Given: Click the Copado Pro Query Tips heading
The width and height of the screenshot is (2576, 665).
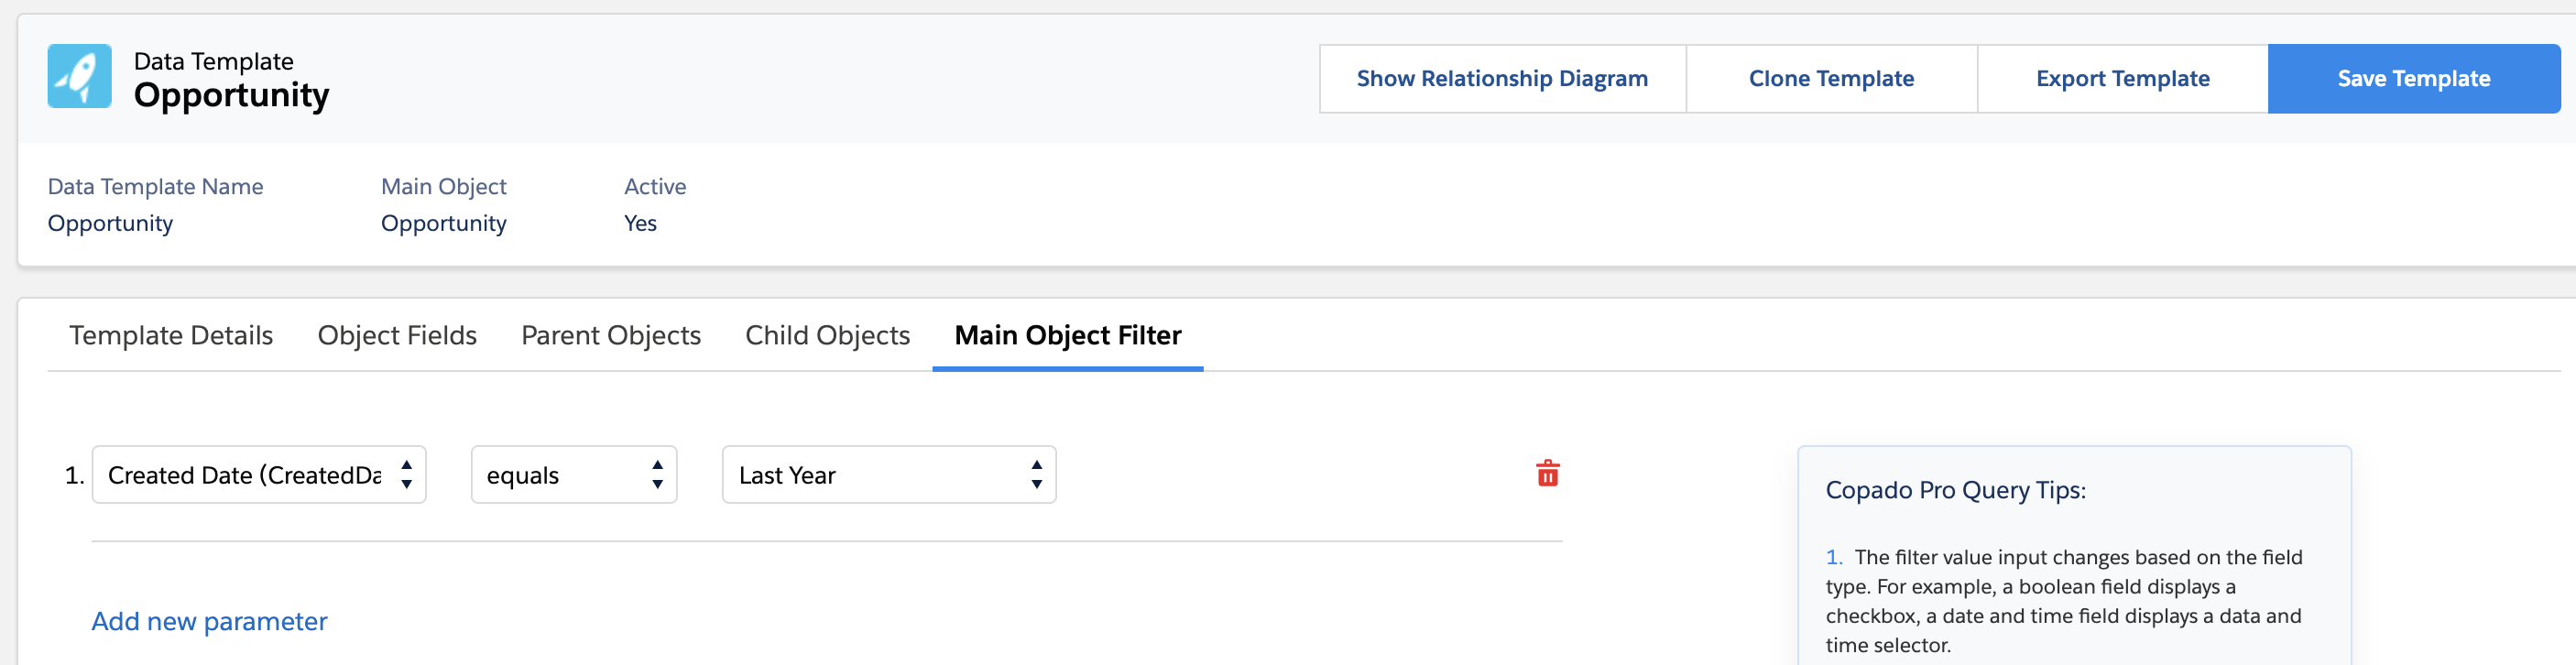Looking at the screenshot, I should point(1955,490).
